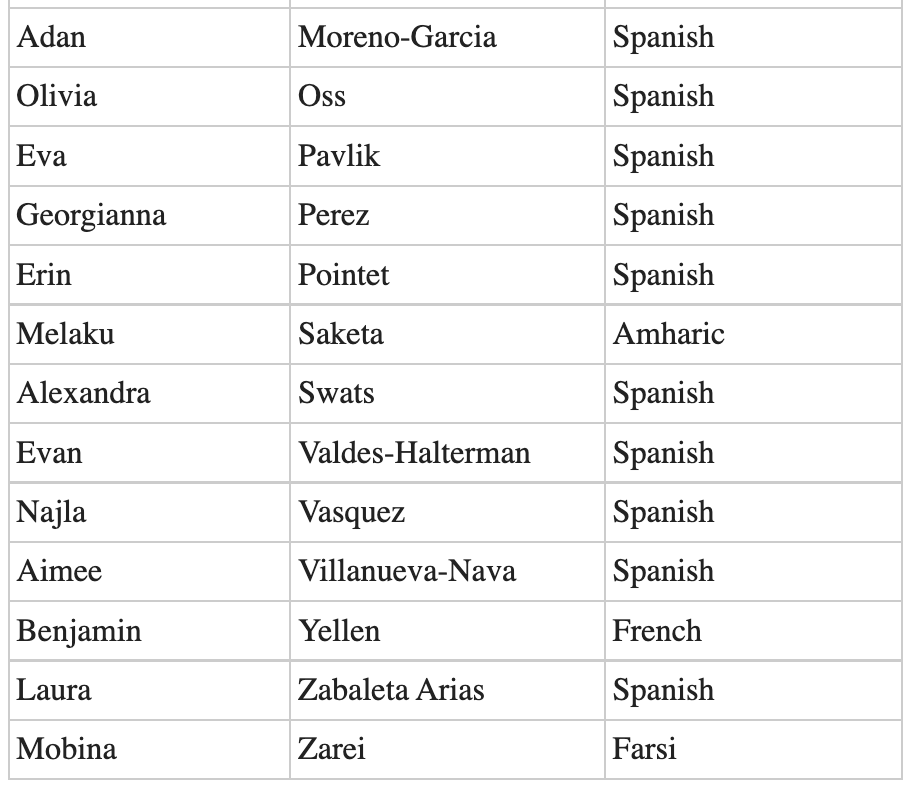Select the 'Moreno-Garcia' last name cell

pos(397,38)
